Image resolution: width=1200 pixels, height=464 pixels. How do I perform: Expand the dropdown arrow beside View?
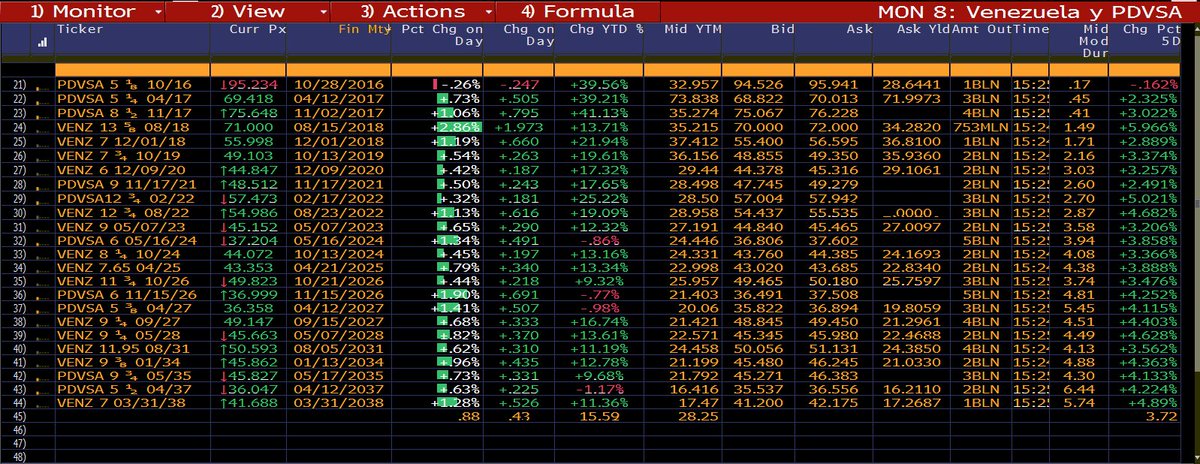323,12
